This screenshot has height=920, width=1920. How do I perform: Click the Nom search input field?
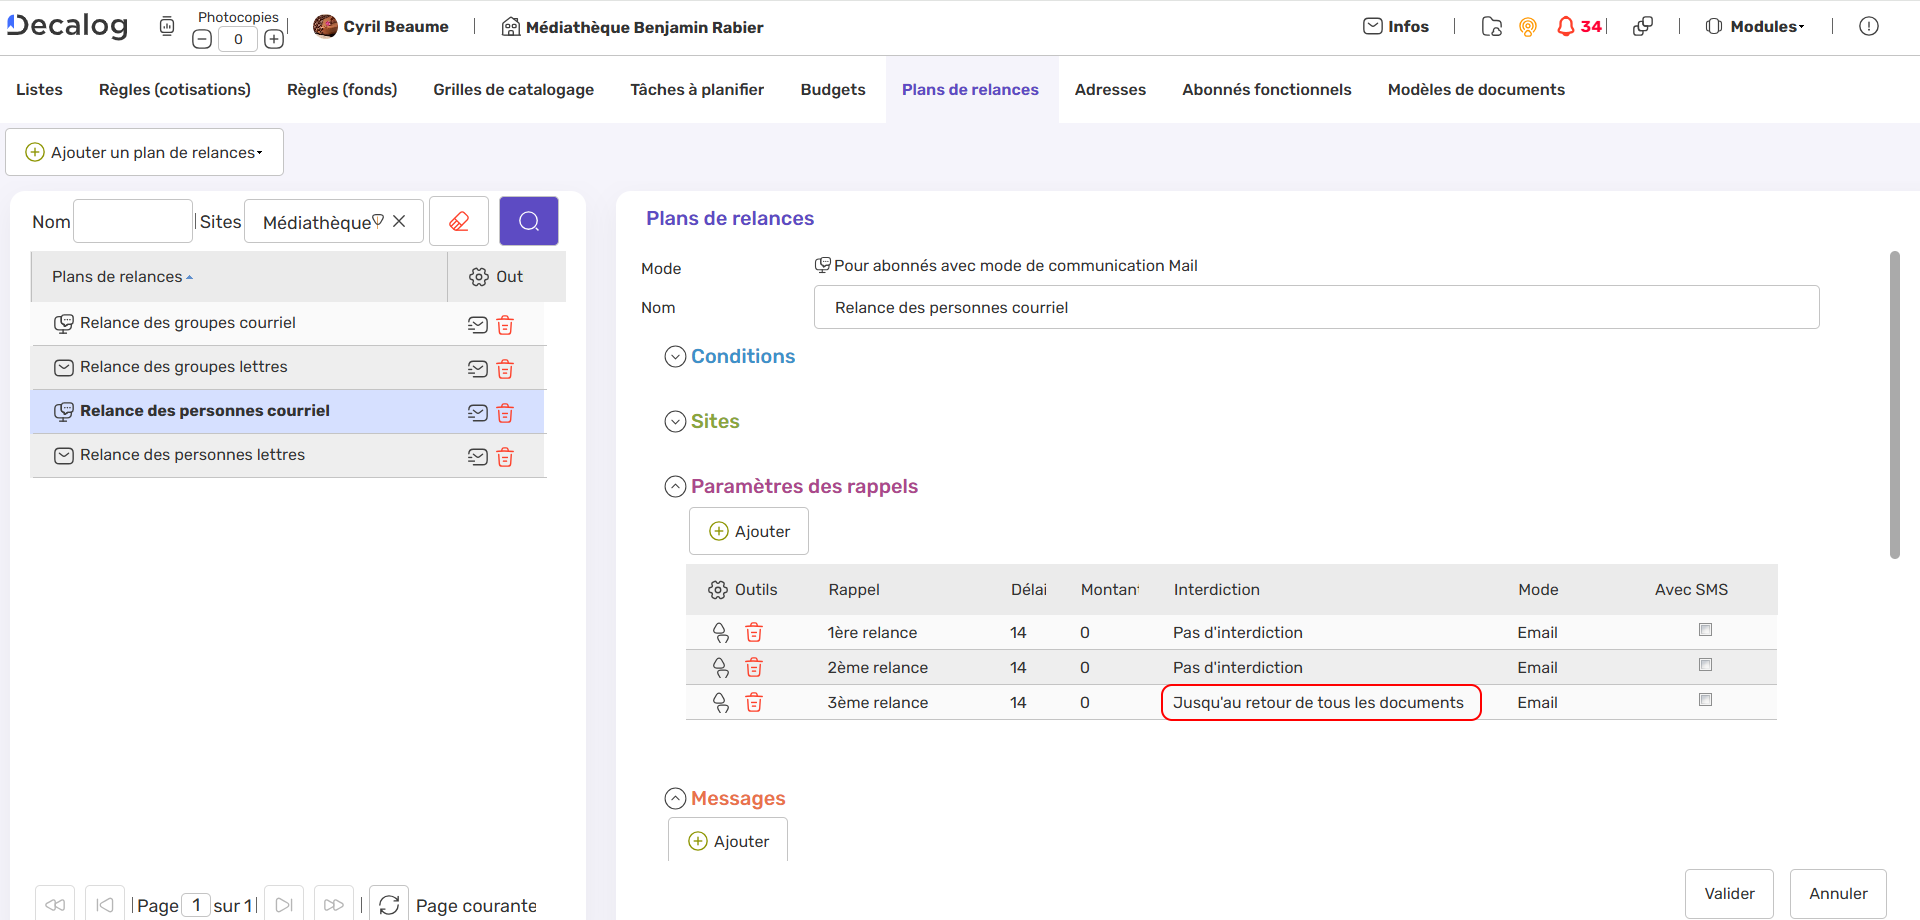pos(133,221)
